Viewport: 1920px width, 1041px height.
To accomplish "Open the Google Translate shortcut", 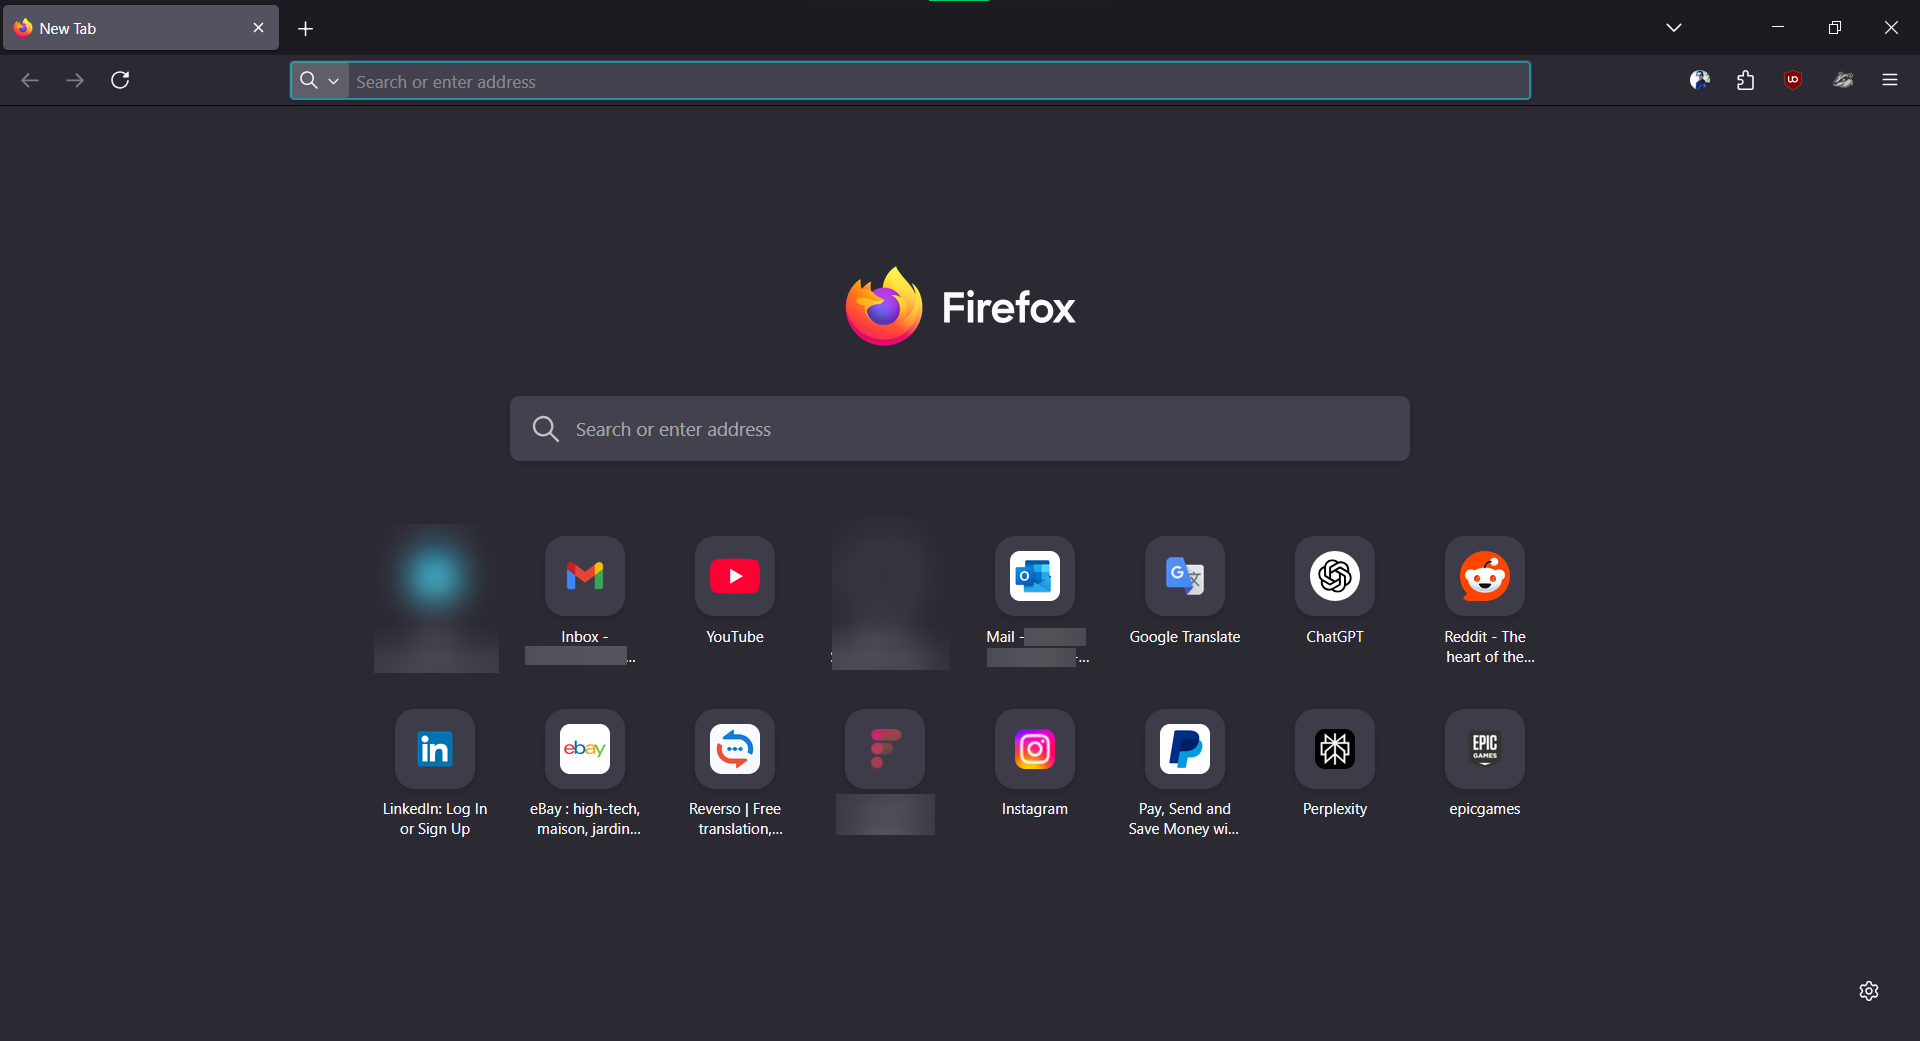I will (x=1185, y=576).
